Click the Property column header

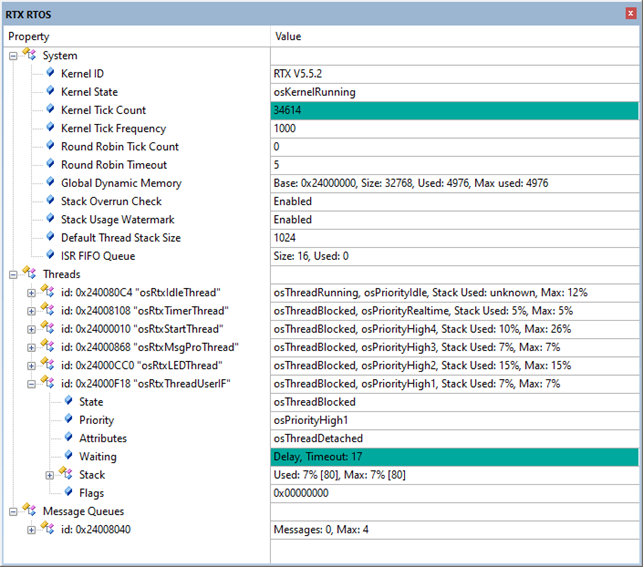pyautogui.click(x=137, y=36)
